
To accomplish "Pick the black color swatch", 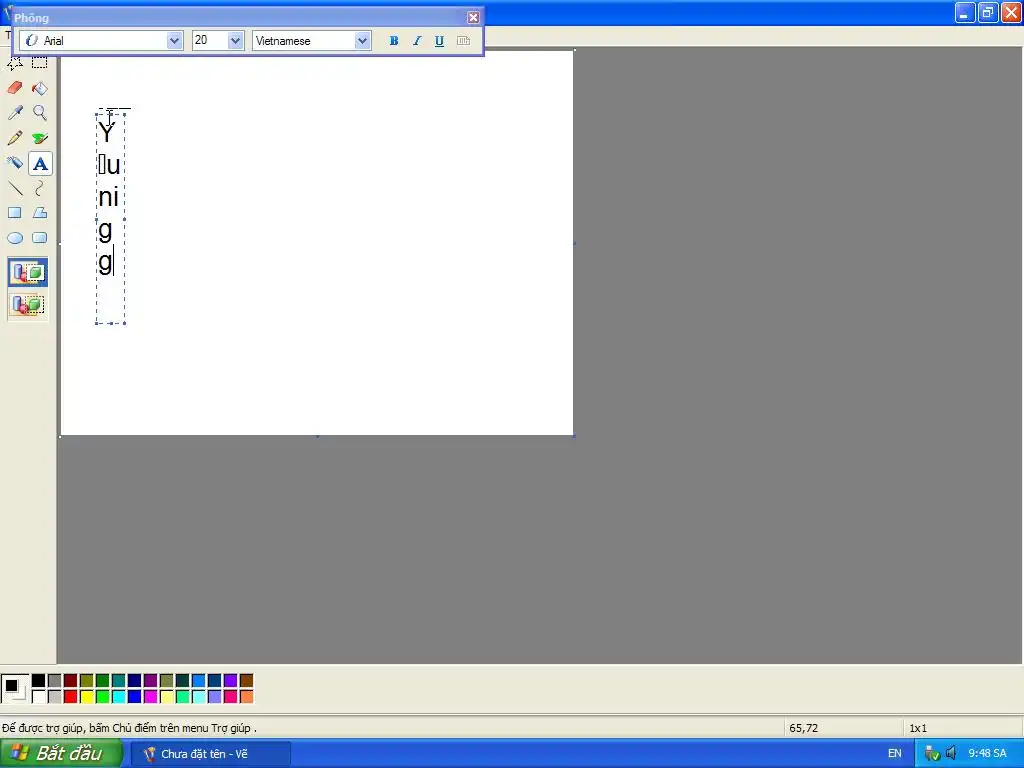I will [39, 680].
